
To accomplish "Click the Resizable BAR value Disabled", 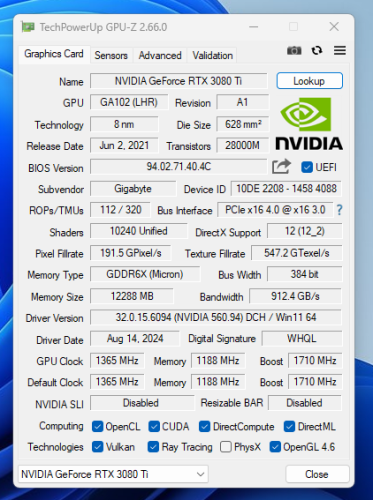I will click(305, 403).
